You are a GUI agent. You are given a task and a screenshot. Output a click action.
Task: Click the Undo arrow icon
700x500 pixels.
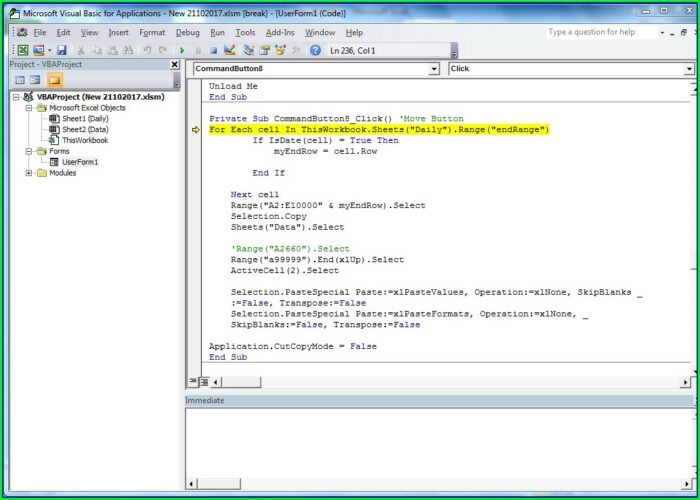pos(147,50)
